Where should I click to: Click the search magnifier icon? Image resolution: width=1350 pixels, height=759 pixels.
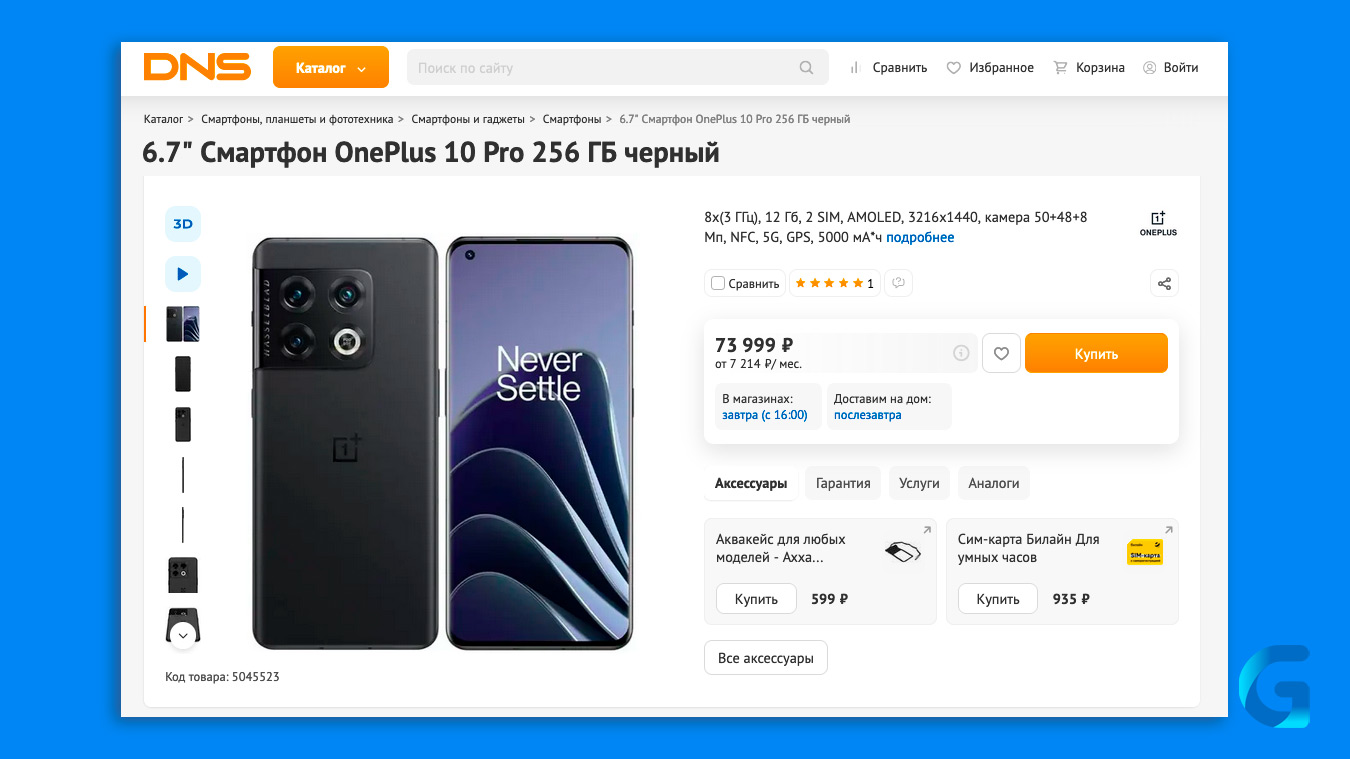coord(806,68)
